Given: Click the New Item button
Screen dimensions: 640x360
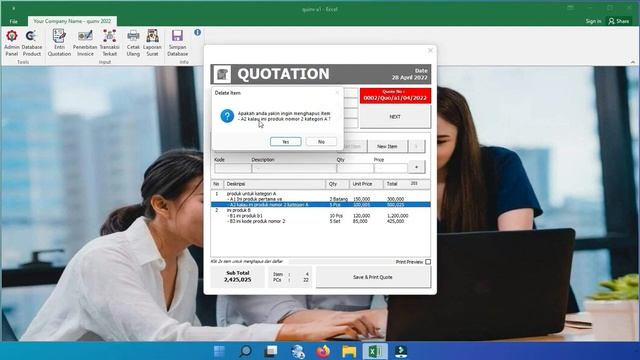Looking at the screenshot, I should 387,146.
